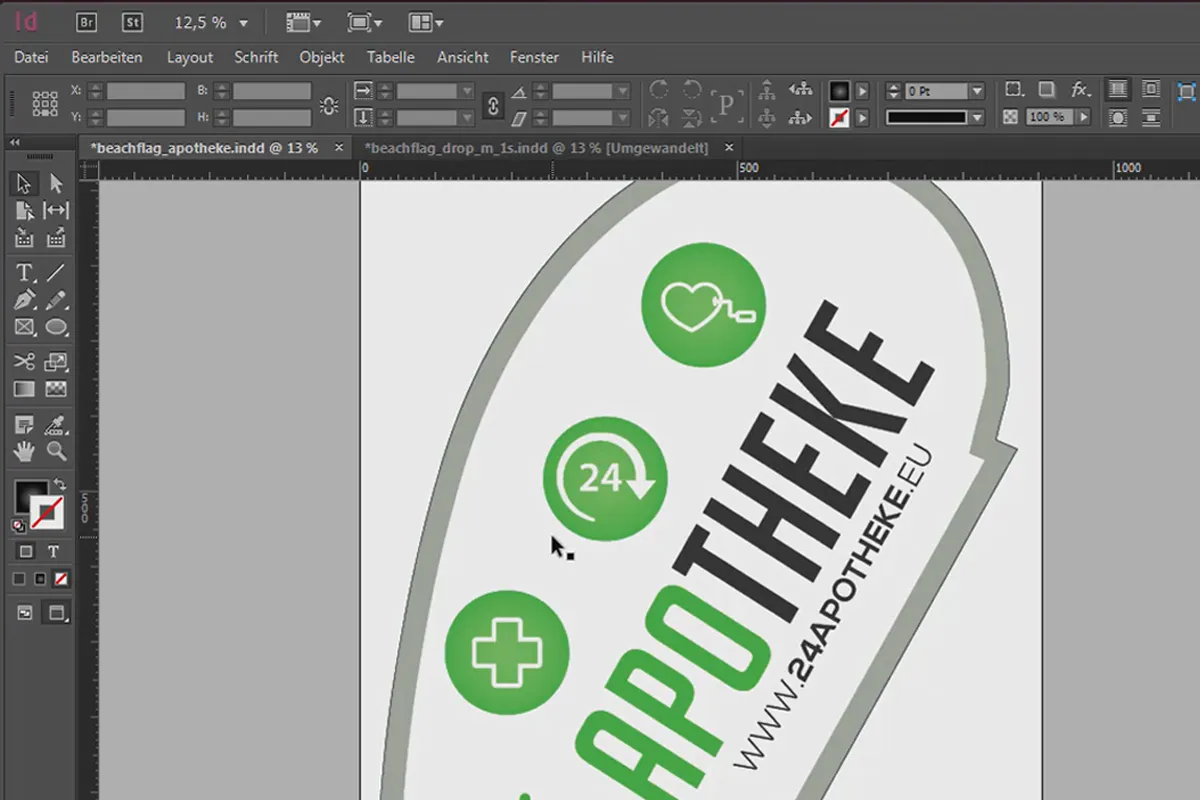Select the Selection tool arrow
The height and width of the screenshot is (800, 1200).
coord(25,184)
